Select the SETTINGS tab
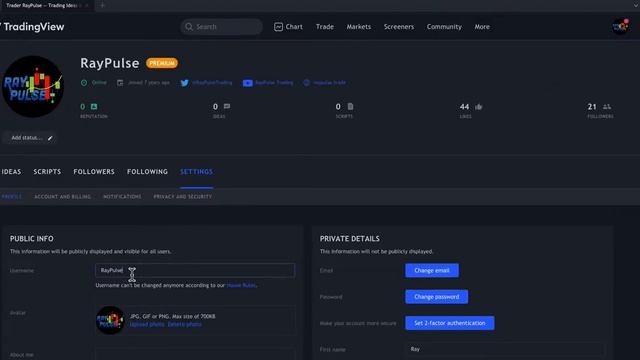This screenshot has height=360, width=640. click(x=196, y=172)
